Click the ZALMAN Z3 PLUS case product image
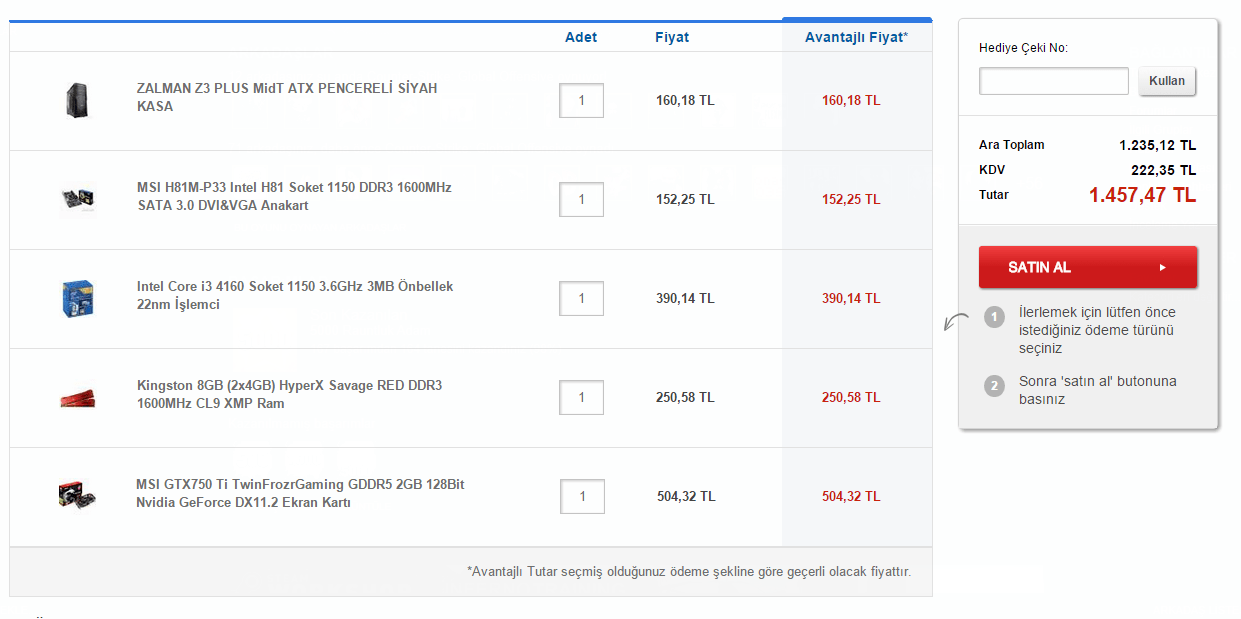Screen dimensions: 1241x619 [78, 100]
